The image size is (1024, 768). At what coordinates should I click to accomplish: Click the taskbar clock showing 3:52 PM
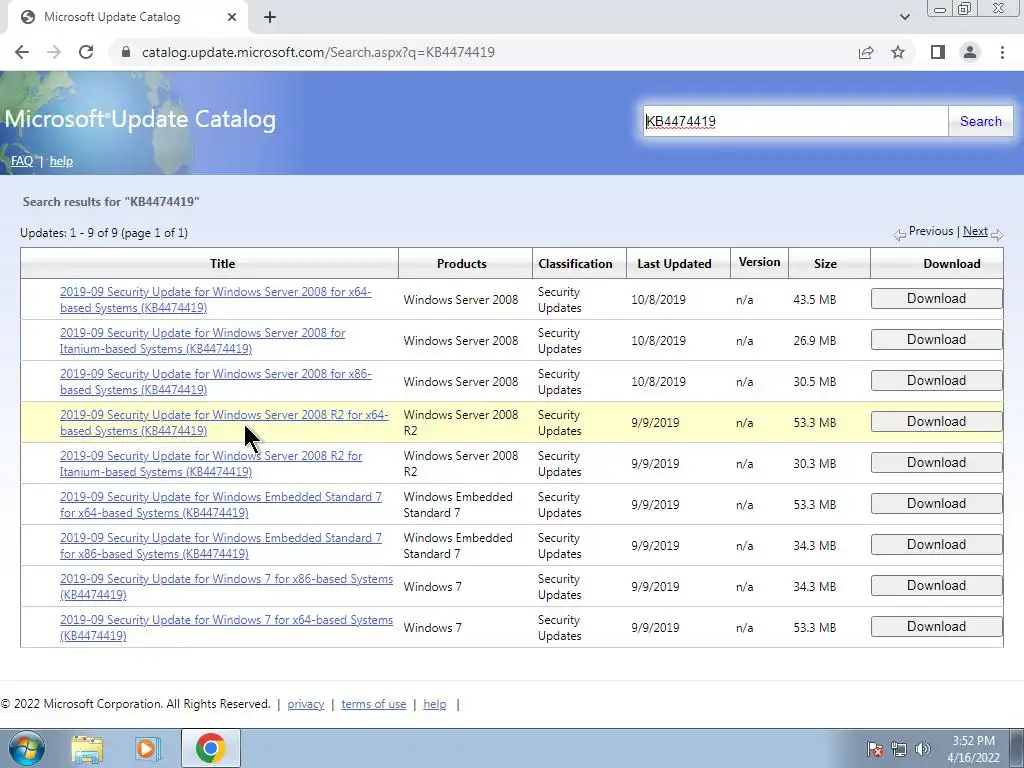click(x=973, y=749)
